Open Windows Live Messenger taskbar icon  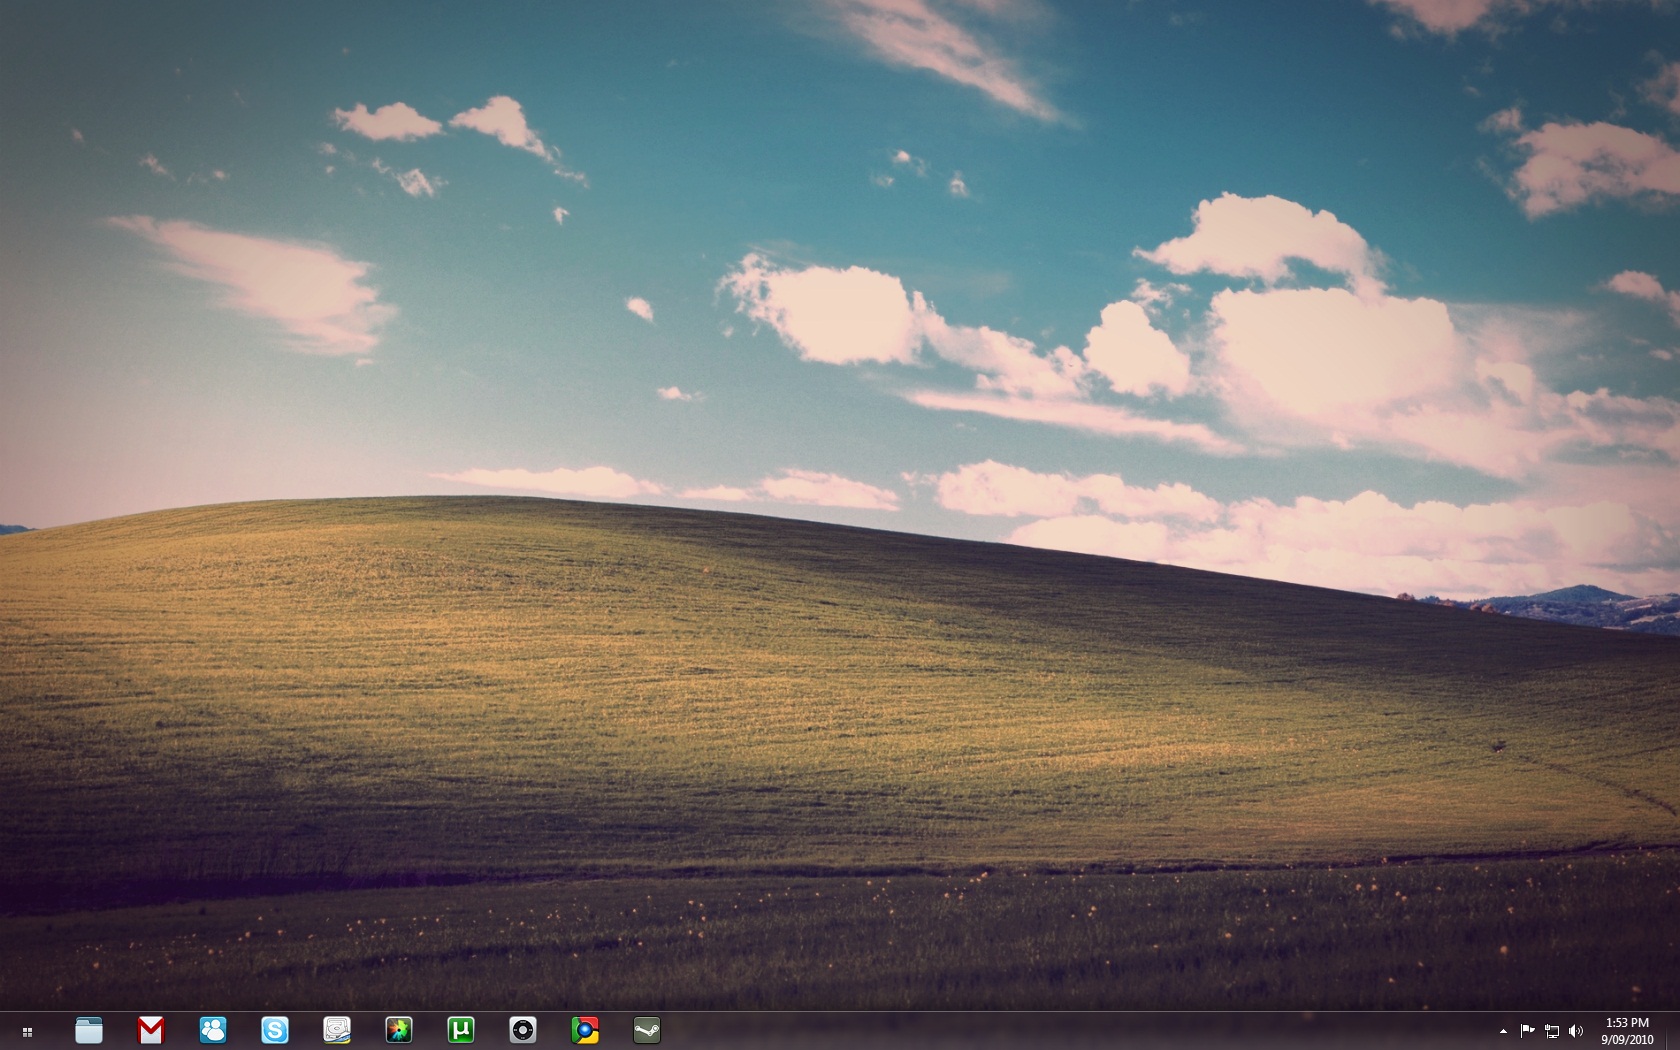[x=213, y=1030]
